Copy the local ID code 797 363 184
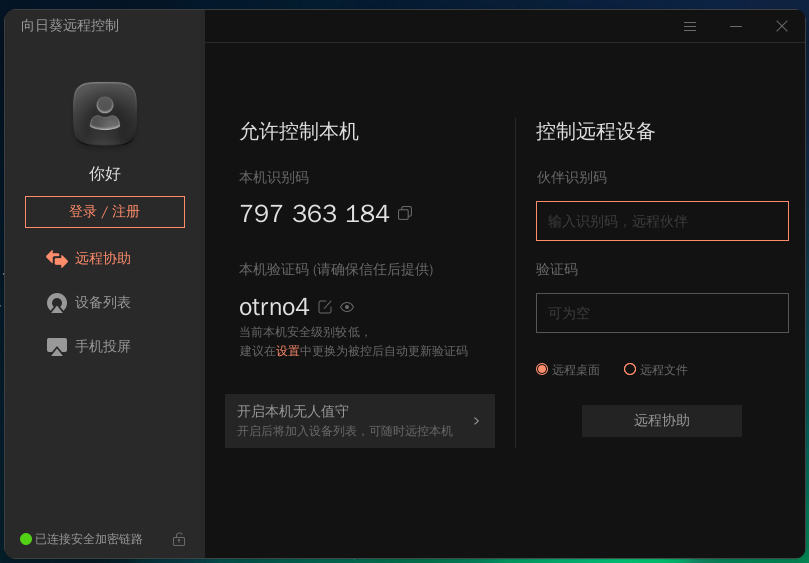 (405, 213)
